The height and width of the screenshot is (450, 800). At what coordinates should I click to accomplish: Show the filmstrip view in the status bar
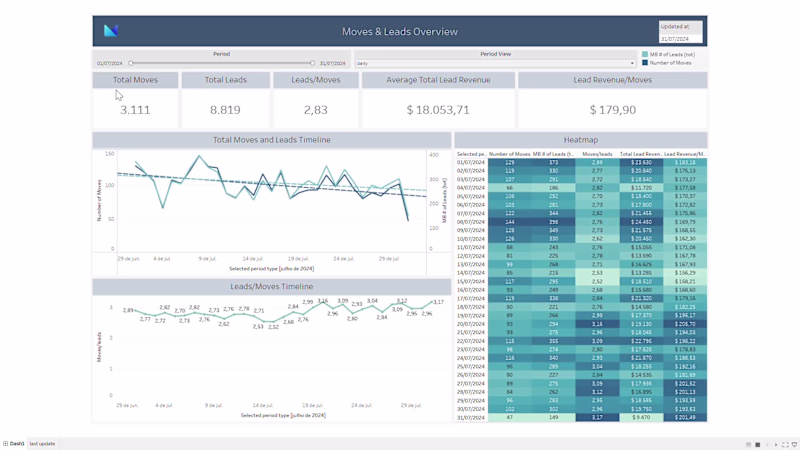click(748, 445)
